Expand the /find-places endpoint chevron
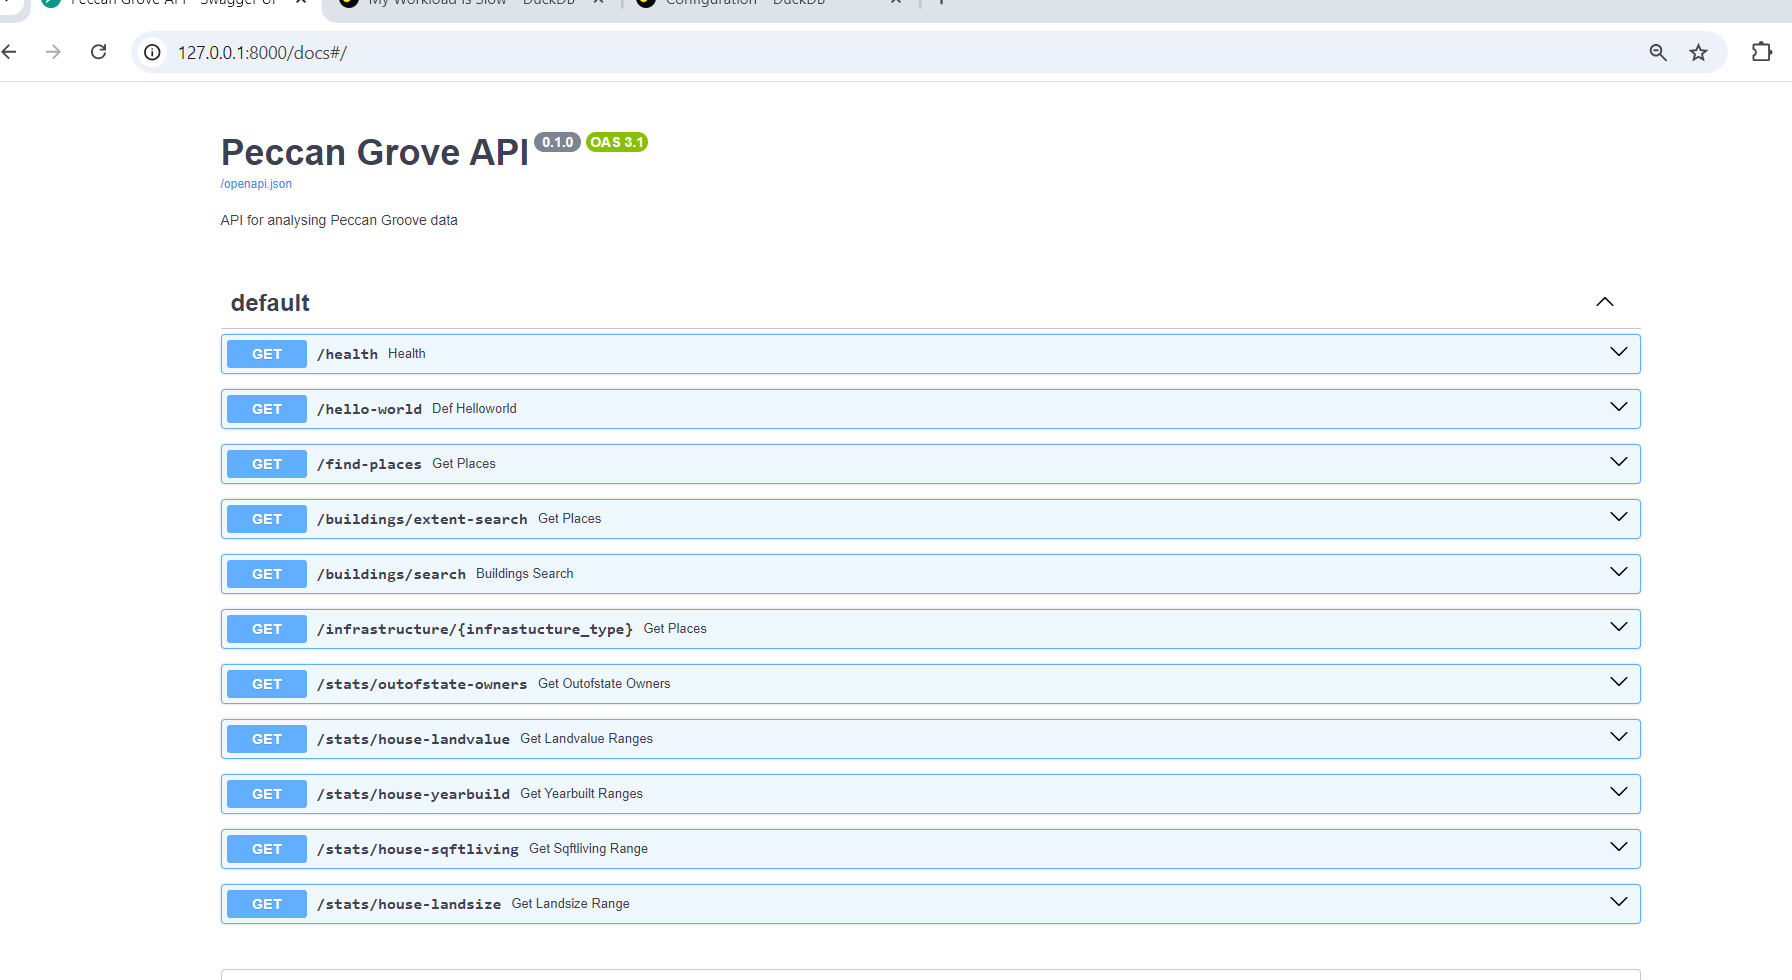Screen dimensions: 1792x980 pos(1618,462)
